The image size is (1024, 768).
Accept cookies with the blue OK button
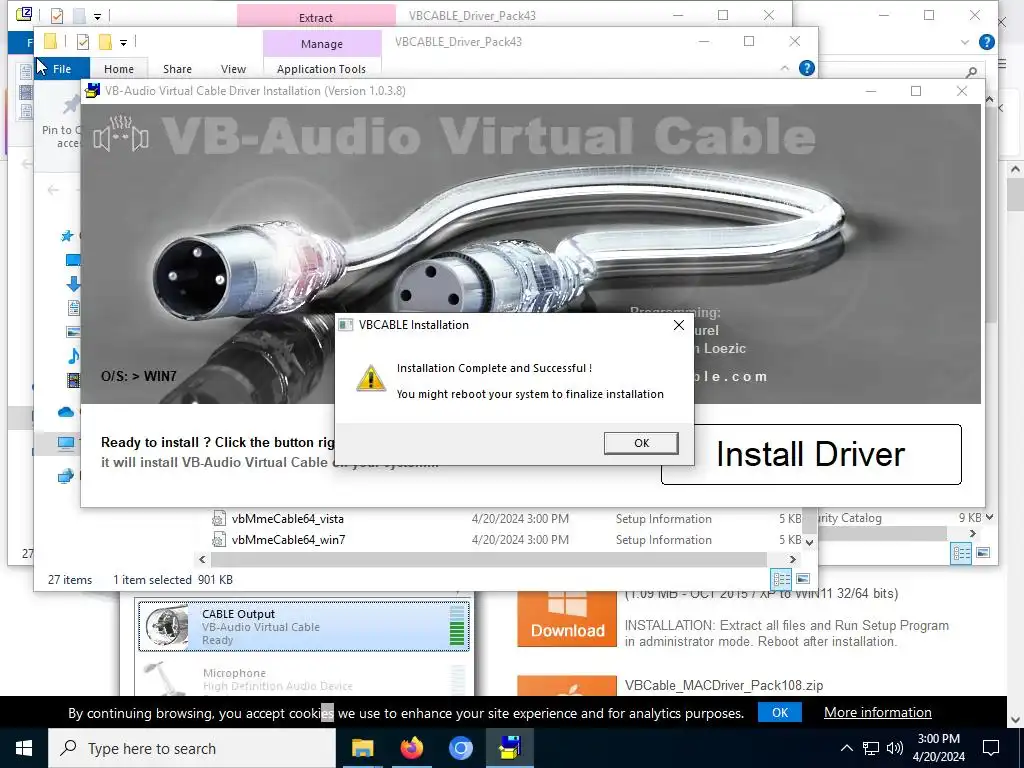780,712
